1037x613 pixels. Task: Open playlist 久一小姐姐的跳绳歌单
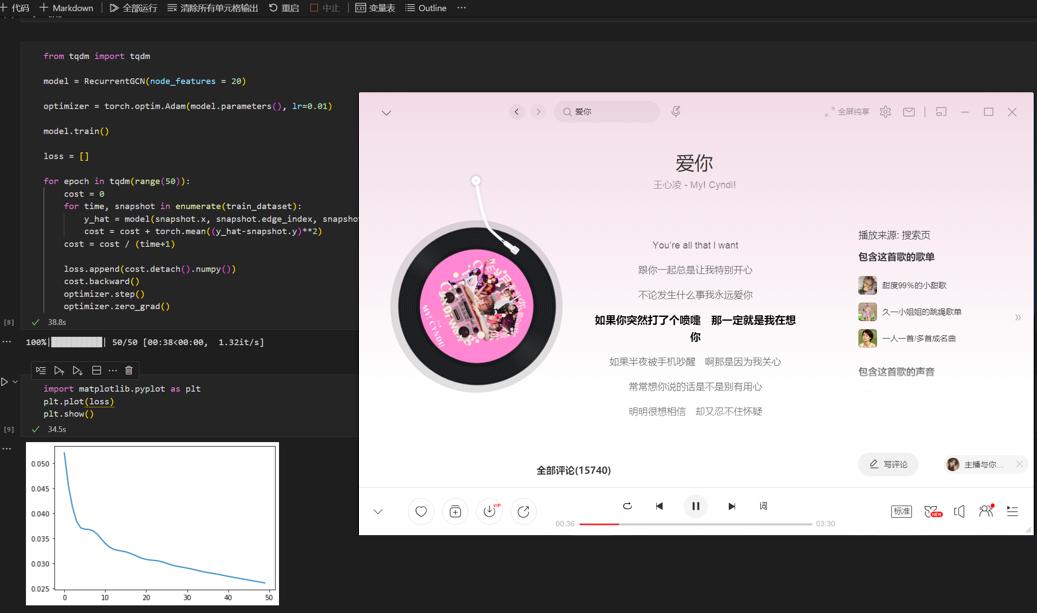(910, 311)
